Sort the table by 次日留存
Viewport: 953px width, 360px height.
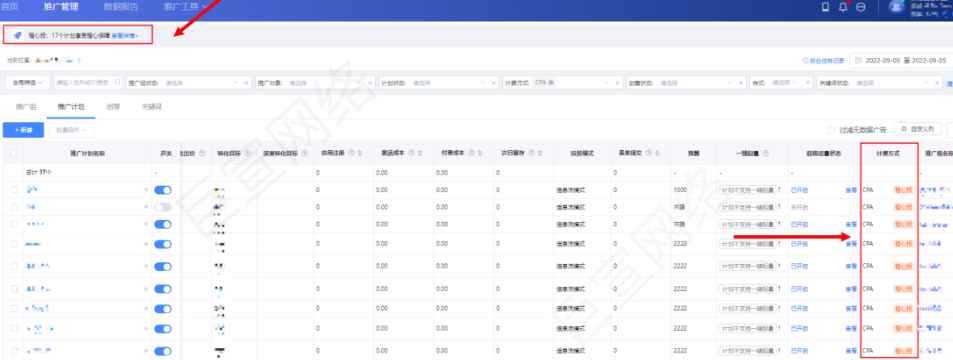pos(540,153)
